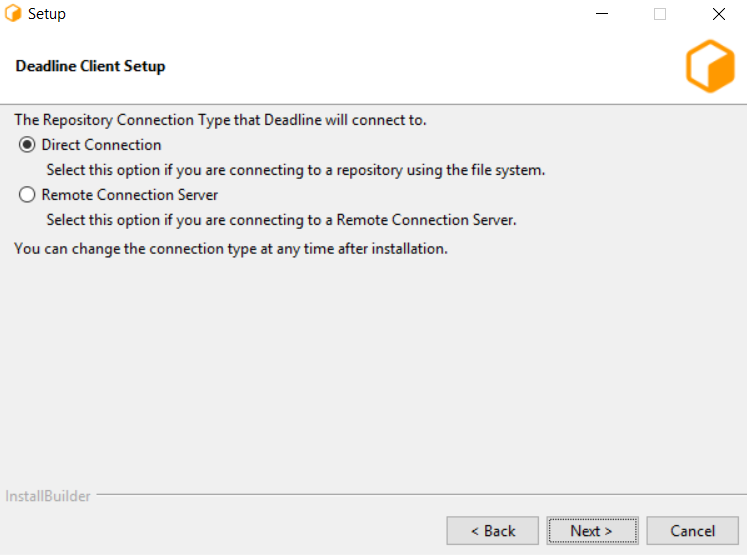The height and width of the screenshot is (555, 747).
Task: Minimize the Setup window
Action: pyautogui.click(x=602, y=15)
